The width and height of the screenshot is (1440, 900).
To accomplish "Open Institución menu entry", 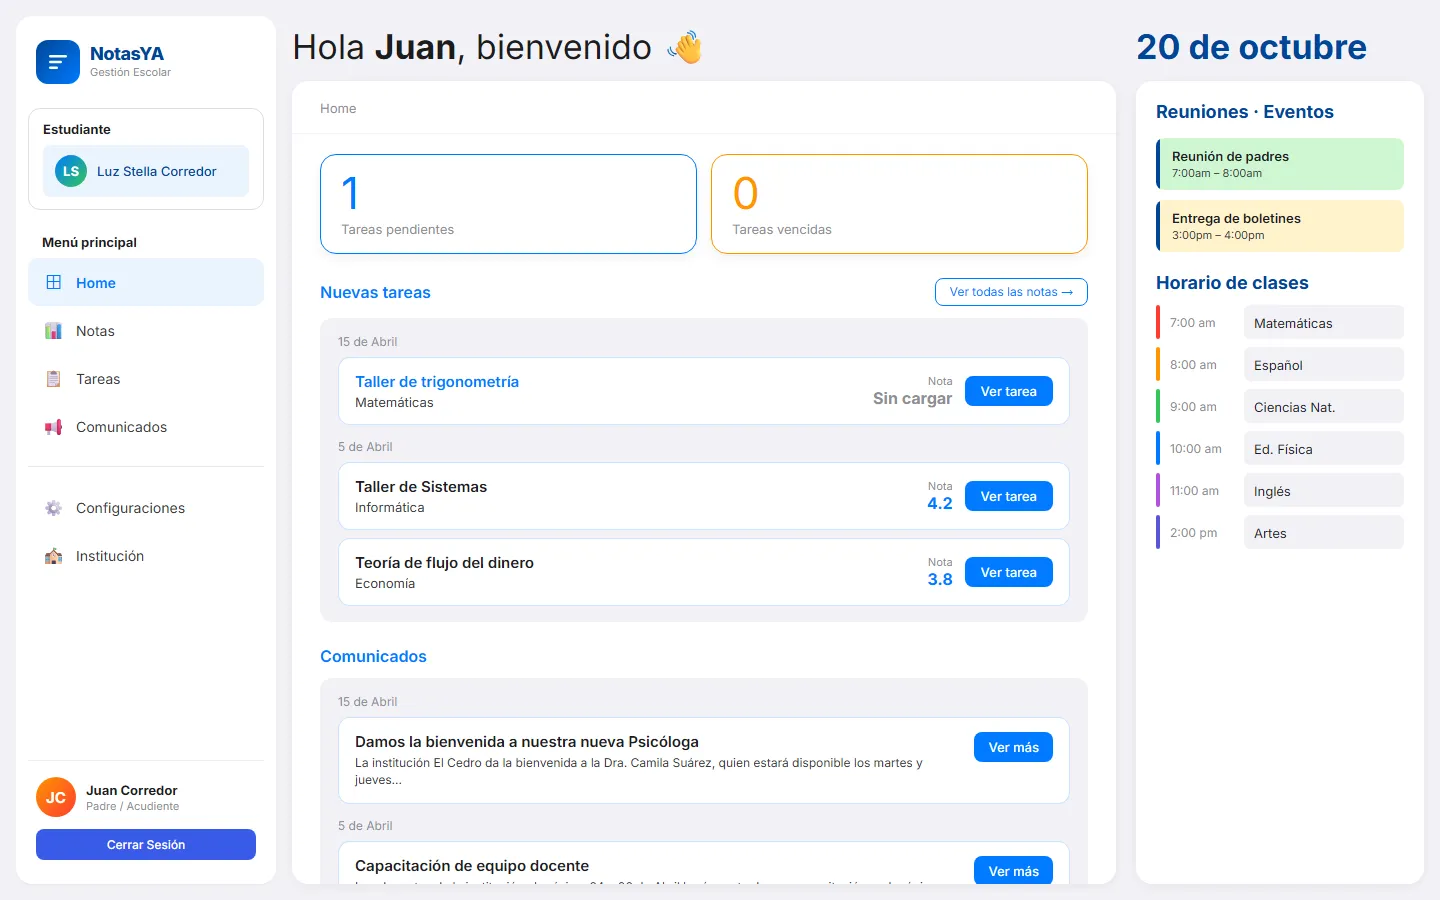I will [x=146, y=556].
